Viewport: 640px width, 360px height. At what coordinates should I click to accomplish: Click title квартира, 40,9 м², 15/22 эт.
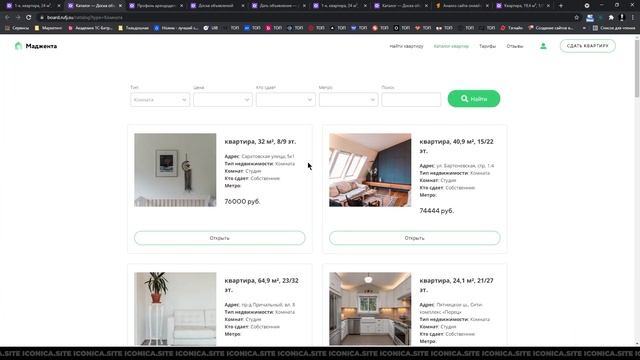point(456,146)
